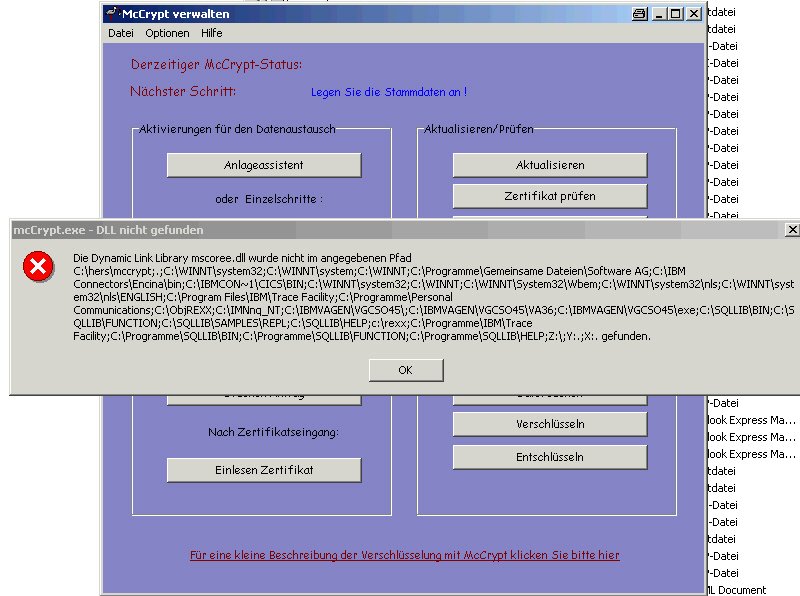The image size is (800, 596).
Task: Click 'oder Einzelschritte :' label
Action: [x=269, y=199]
